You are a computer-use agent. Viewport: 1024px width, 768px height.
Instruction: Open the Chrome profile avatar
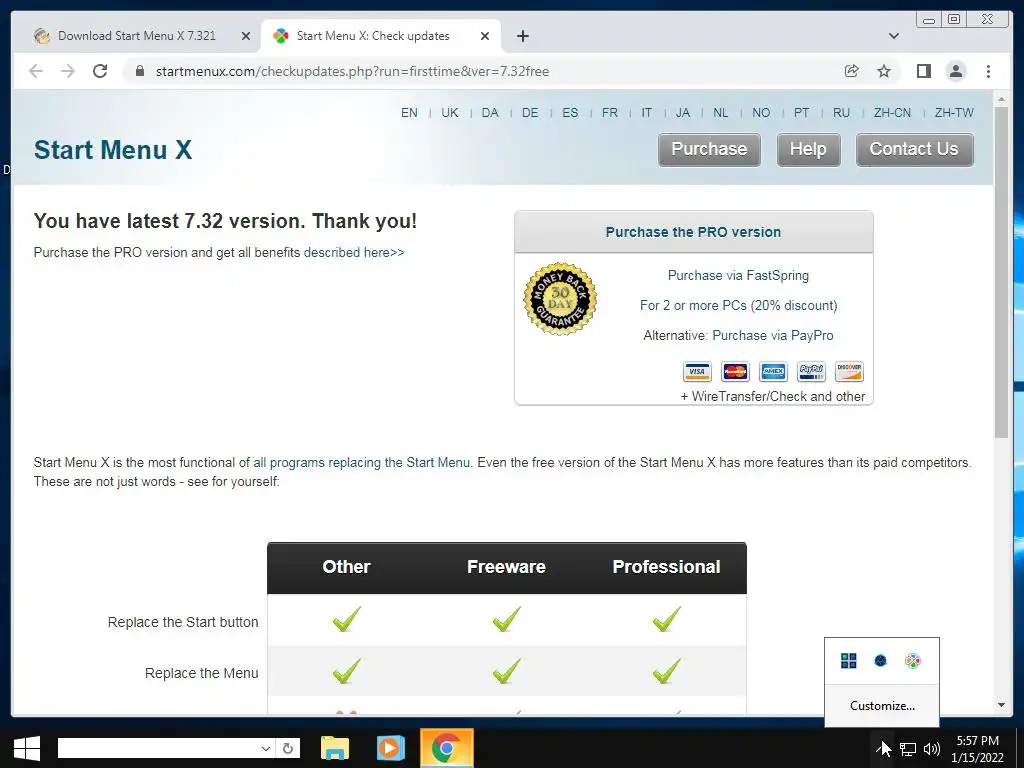(x=956, y=71)
